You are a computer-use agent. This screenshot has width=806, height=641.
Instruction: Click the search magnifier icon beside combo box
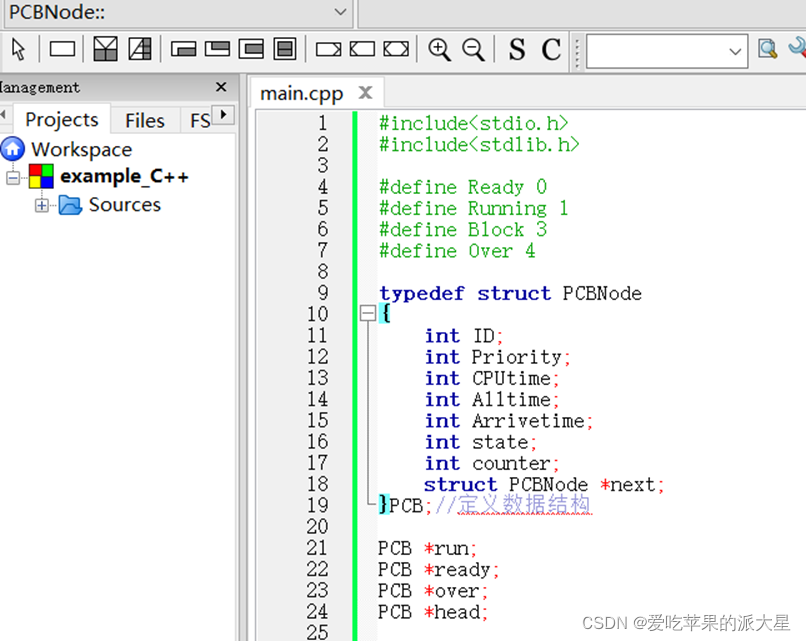tap(768, 49)
